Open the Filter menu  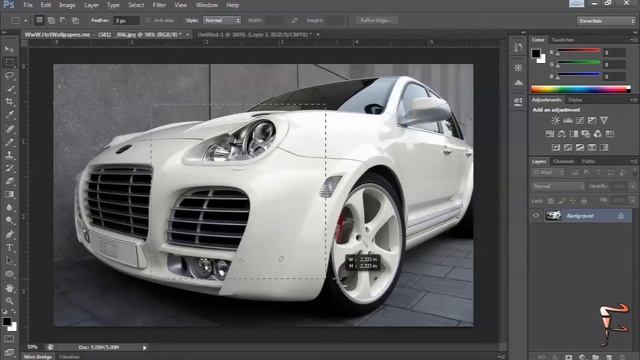point(159,5)
